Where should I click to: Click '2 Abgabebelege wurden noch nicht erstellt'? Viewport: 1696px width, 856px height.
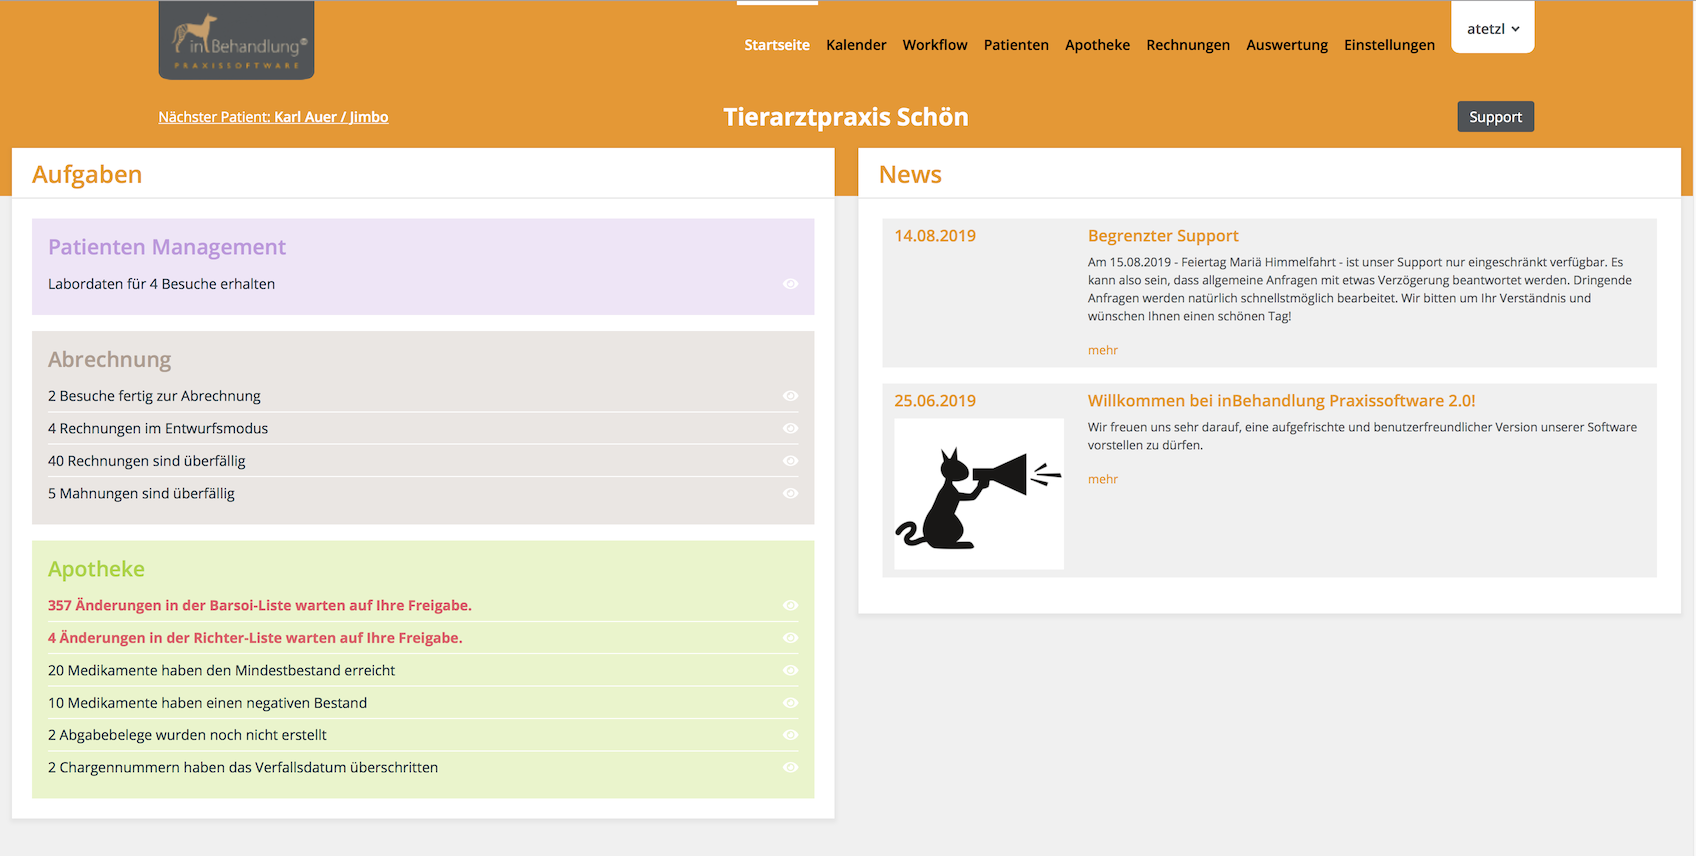point(187,735)
